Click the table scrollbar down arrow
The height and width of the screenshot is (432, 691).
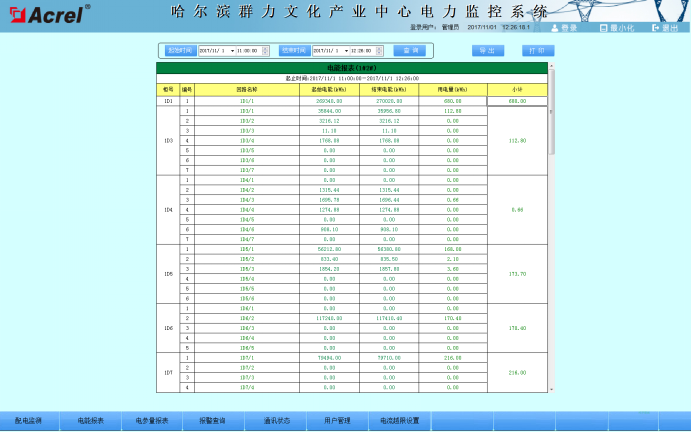(x=551, y=390)
